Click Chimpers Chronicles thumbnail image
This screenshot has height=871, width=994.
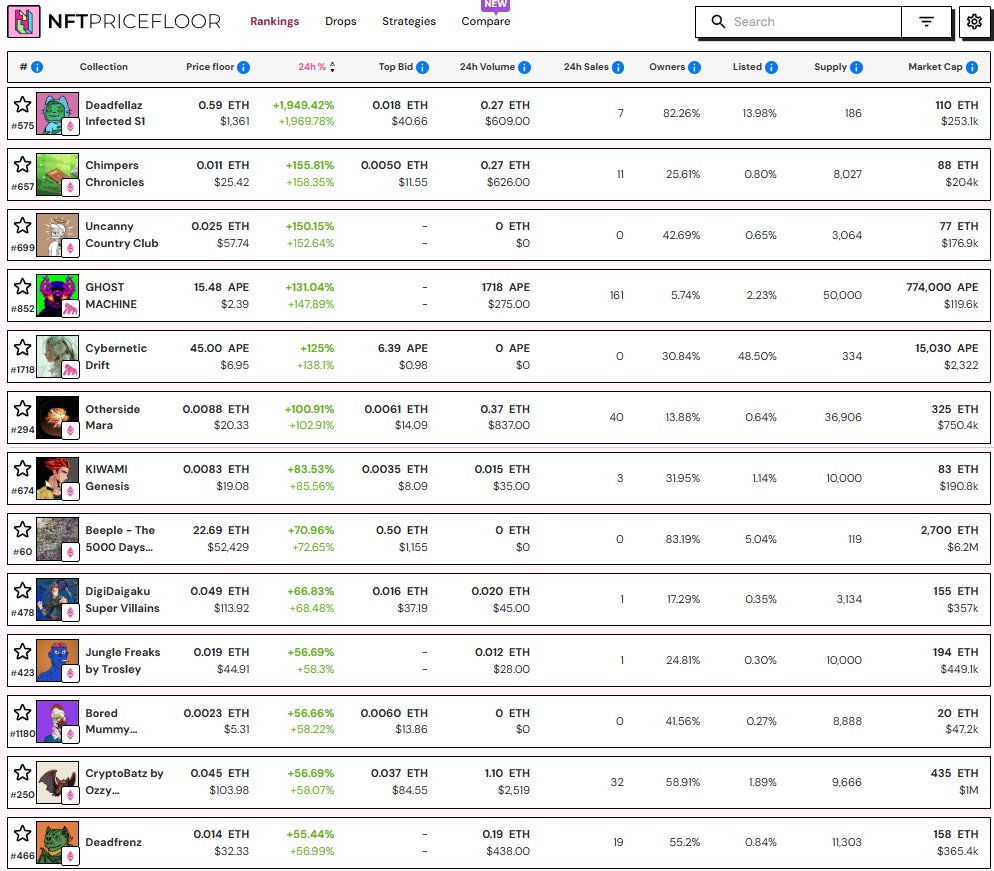[x=58, y=174]
